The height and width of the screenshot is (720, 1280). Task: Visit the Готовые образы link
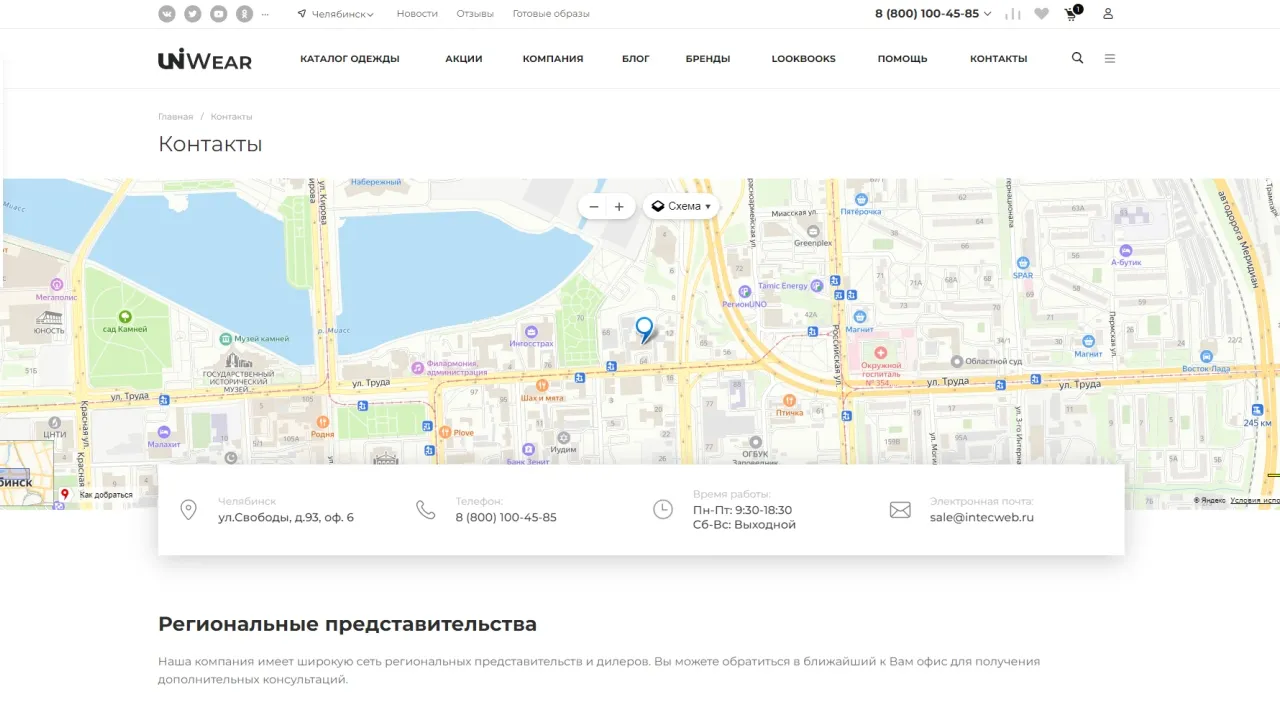(x=551, y=14)
